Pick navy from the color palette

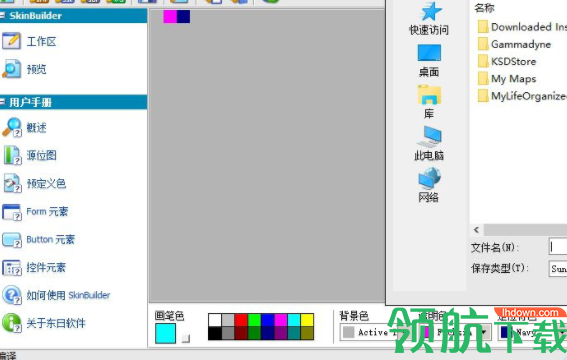pos(267,333)
